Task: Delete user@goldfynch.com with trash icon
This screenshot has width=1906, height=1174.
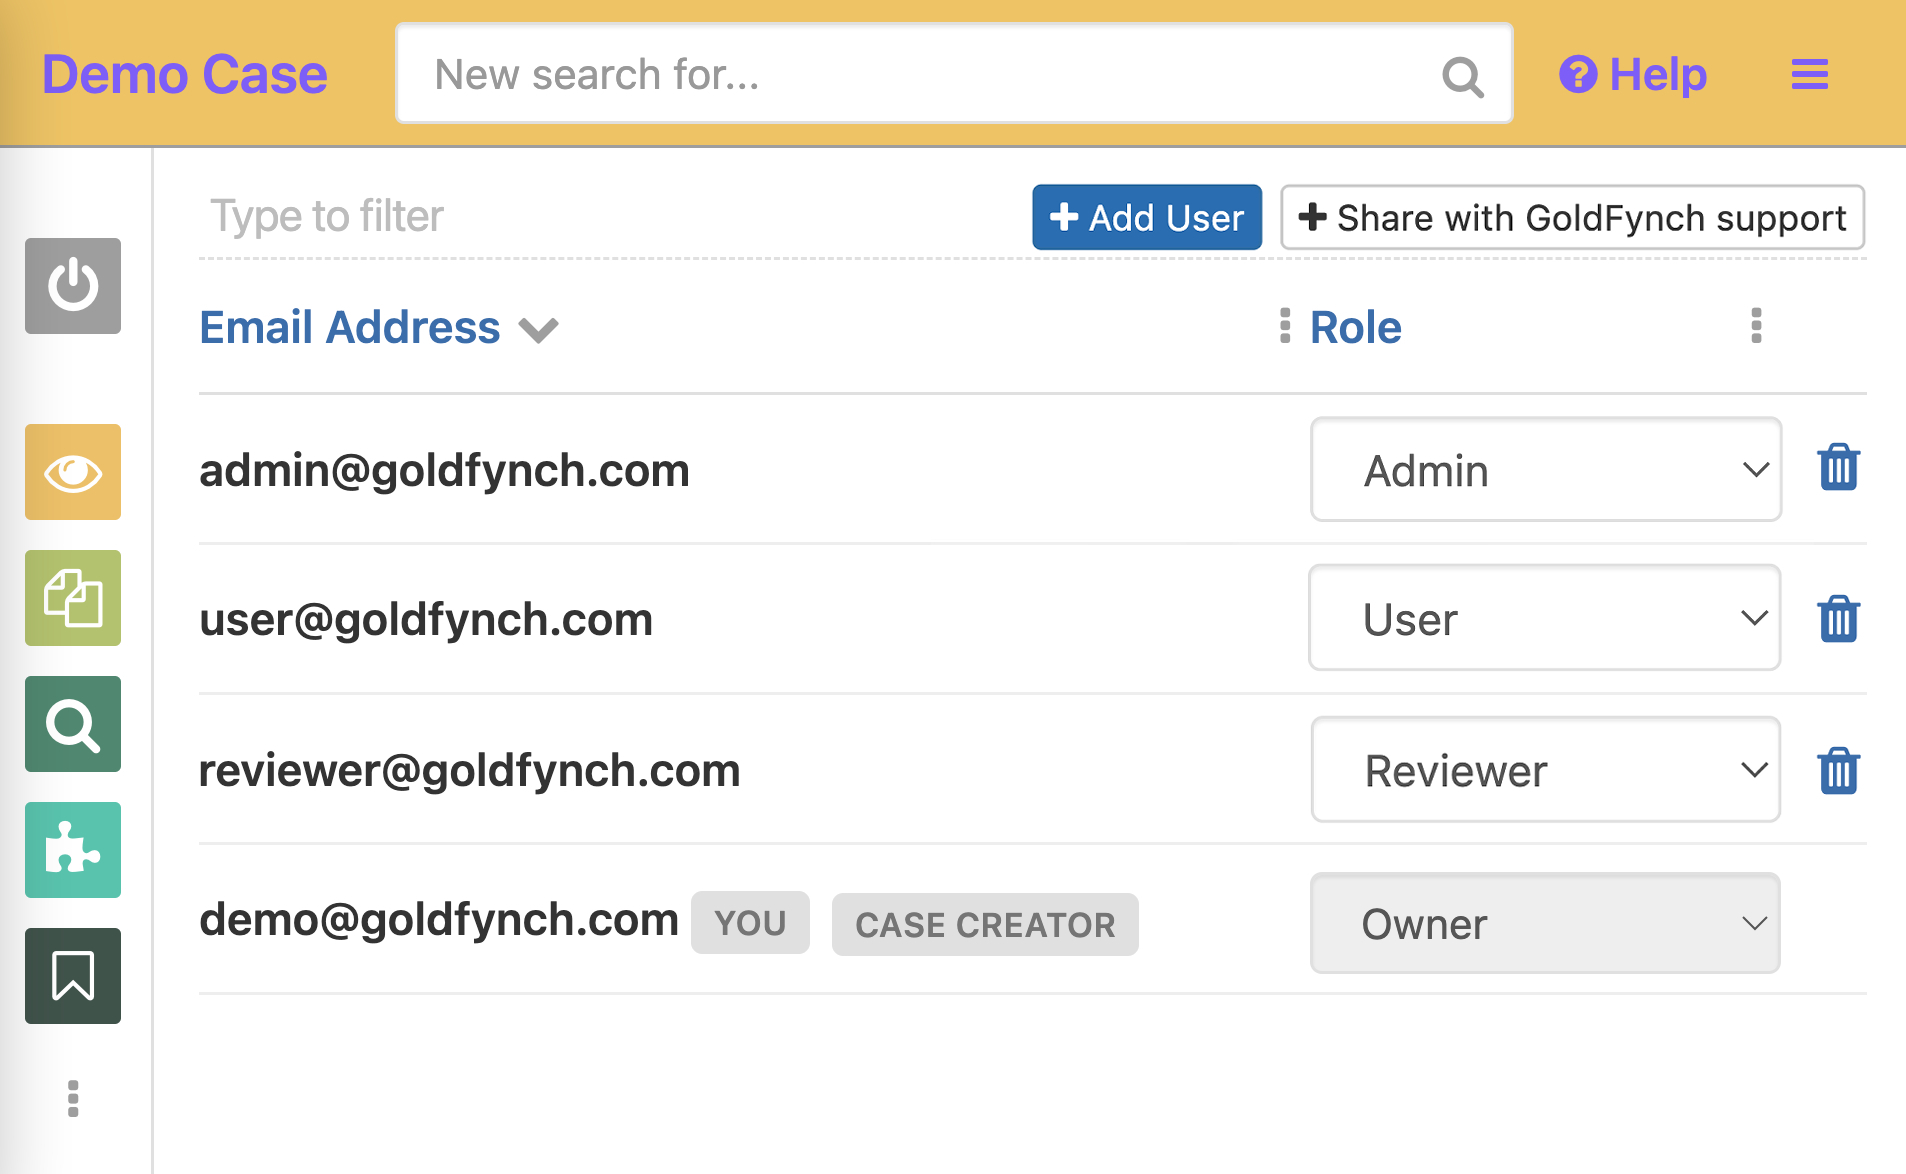Action: tap(1838, 619)
